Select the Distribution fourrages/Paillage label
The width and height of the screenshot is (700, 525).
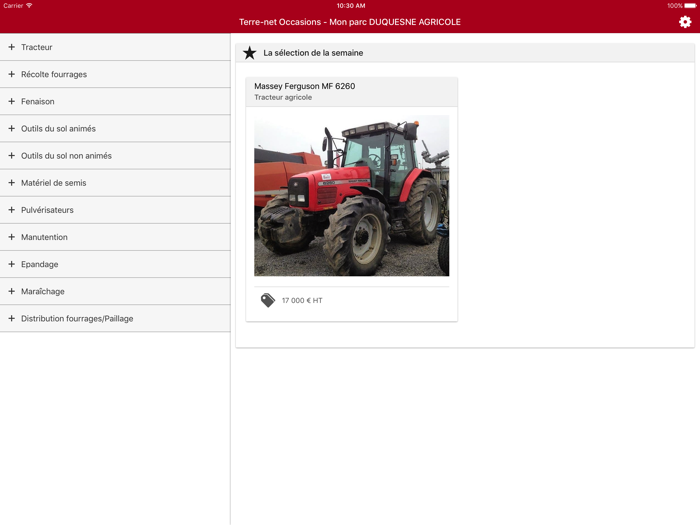[x=77, y=318]
